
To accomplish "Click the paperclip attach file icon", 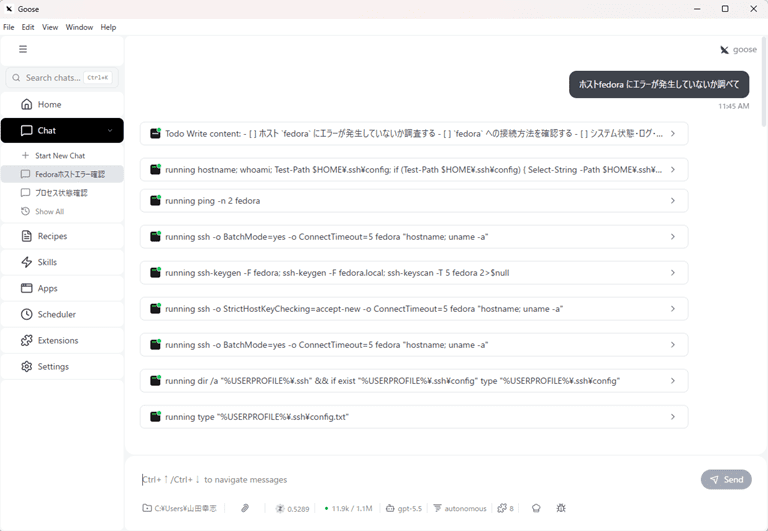I will click(245, 508).
